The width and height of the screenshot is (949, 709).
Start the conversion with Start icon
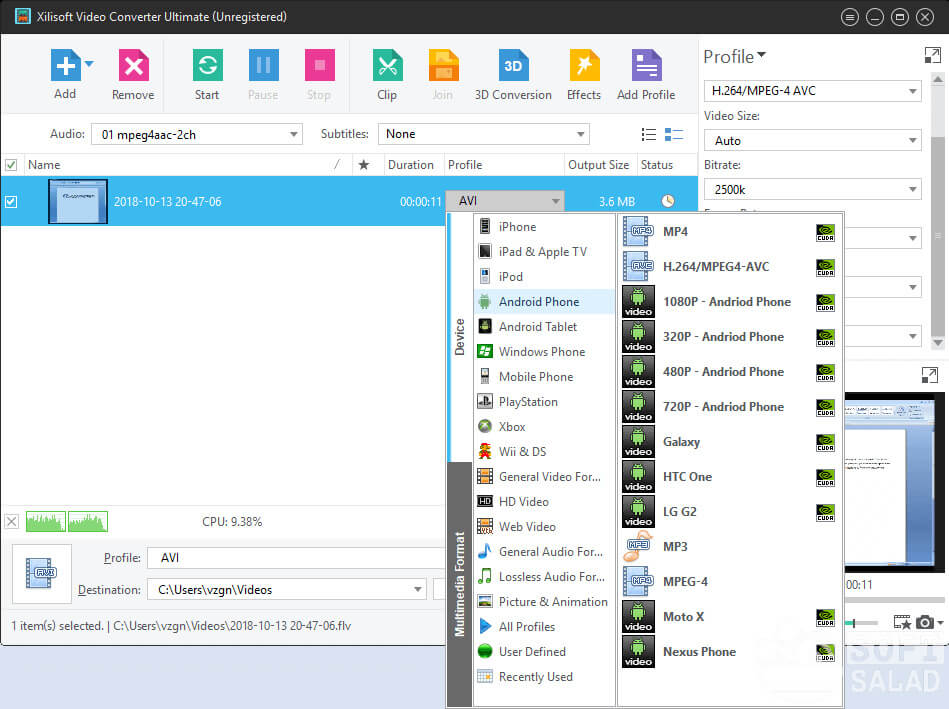207,67
